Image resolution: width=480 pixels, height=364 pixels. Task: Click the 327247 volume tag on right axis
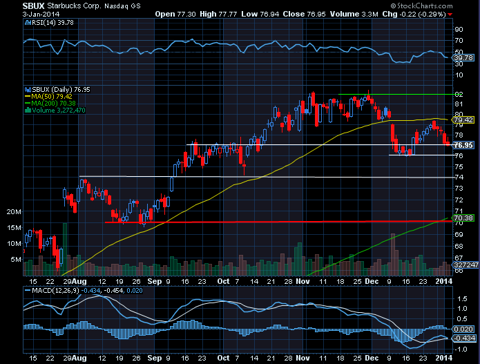[466, 265]
